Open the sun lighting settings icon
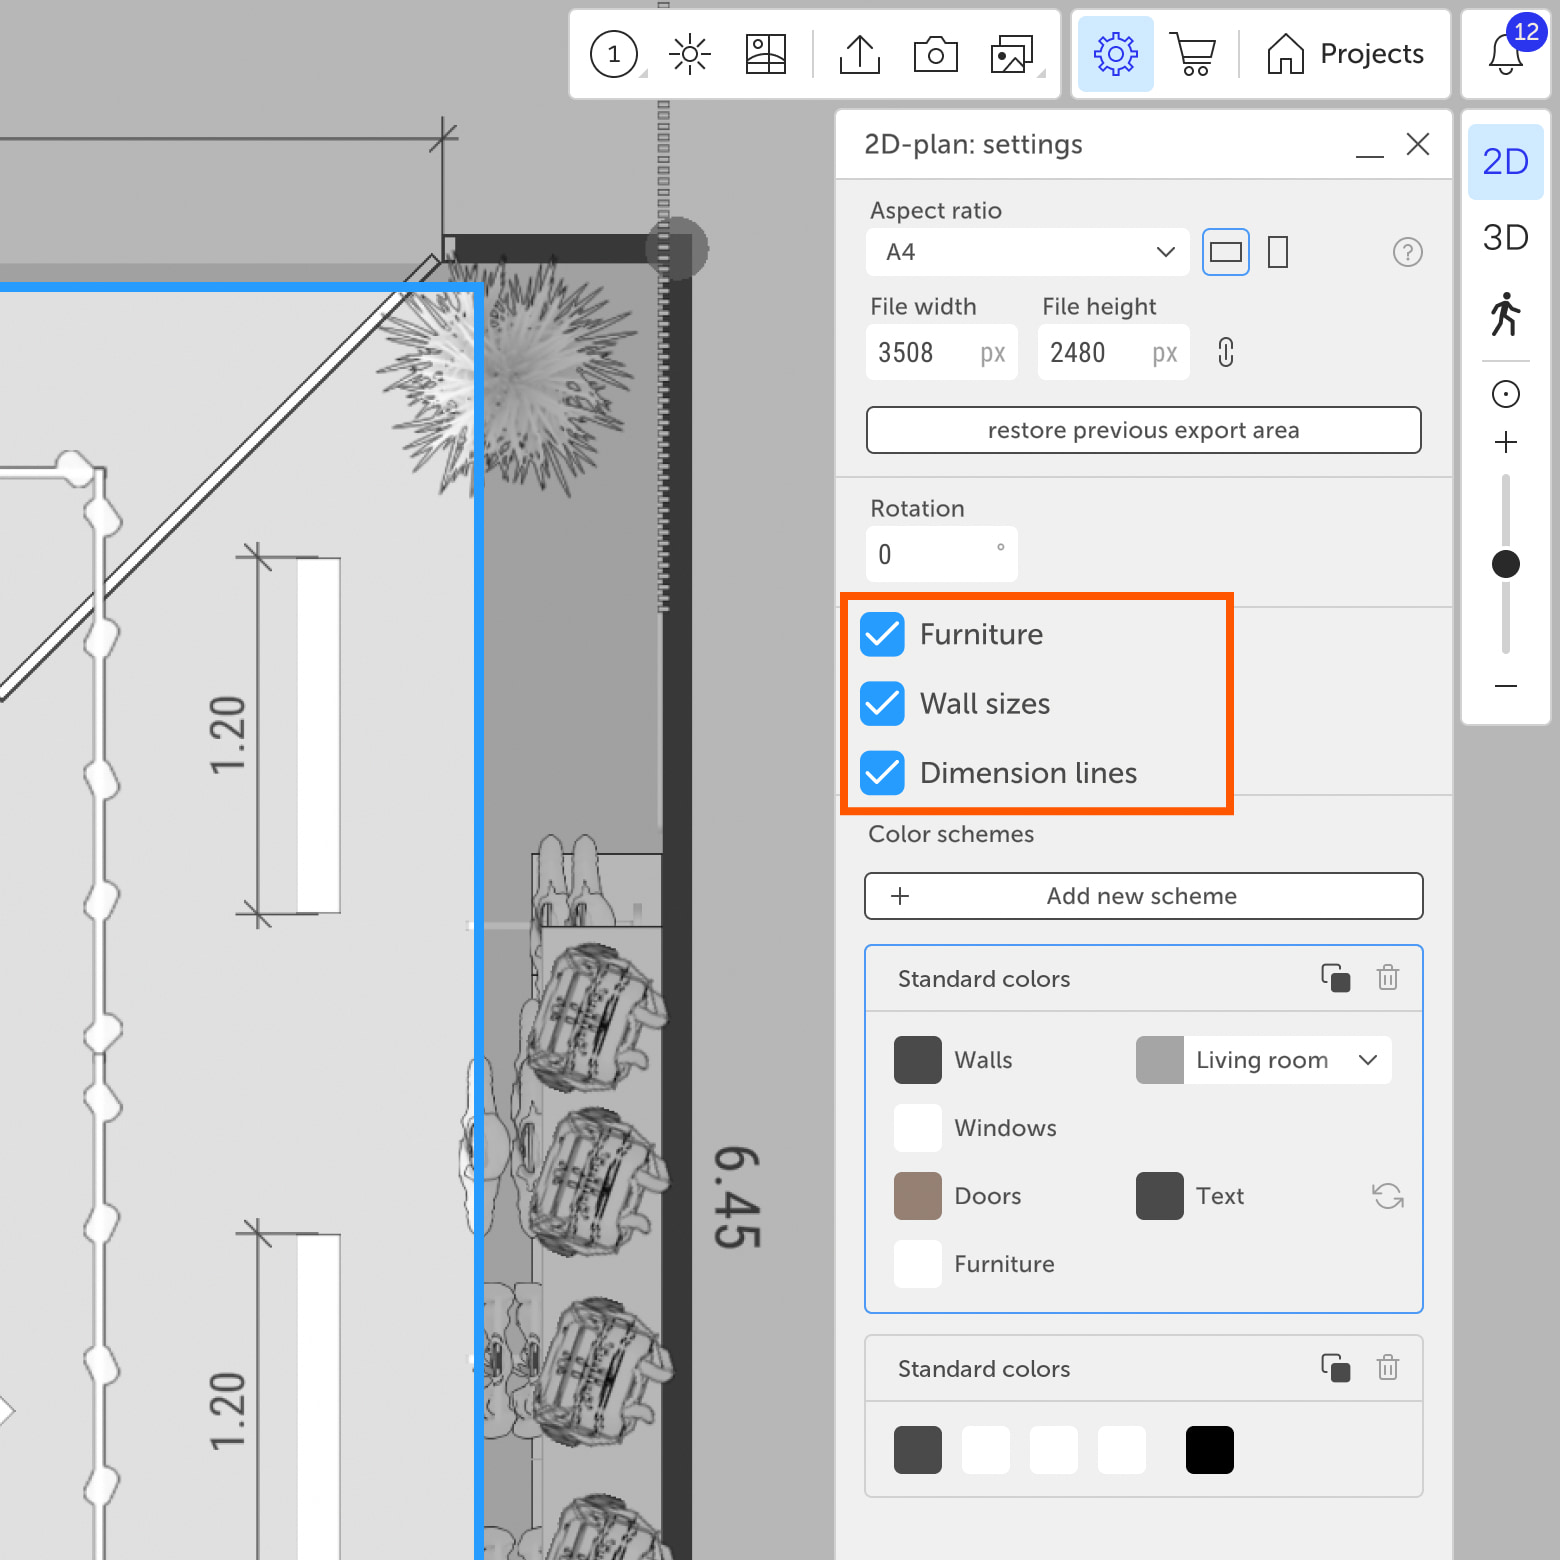Viewport: 1560px width, 1560px height. (x=690, y=55)
